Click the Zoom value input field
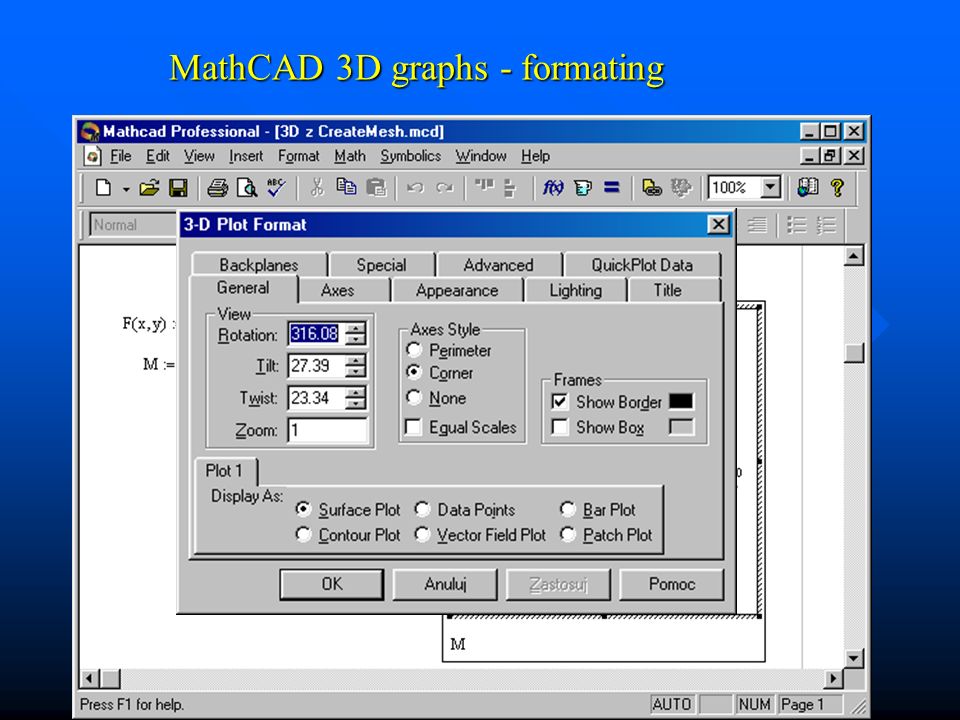The height and width of the screenshot is (720, 960). pyautogui.click(x=328, y=430)
